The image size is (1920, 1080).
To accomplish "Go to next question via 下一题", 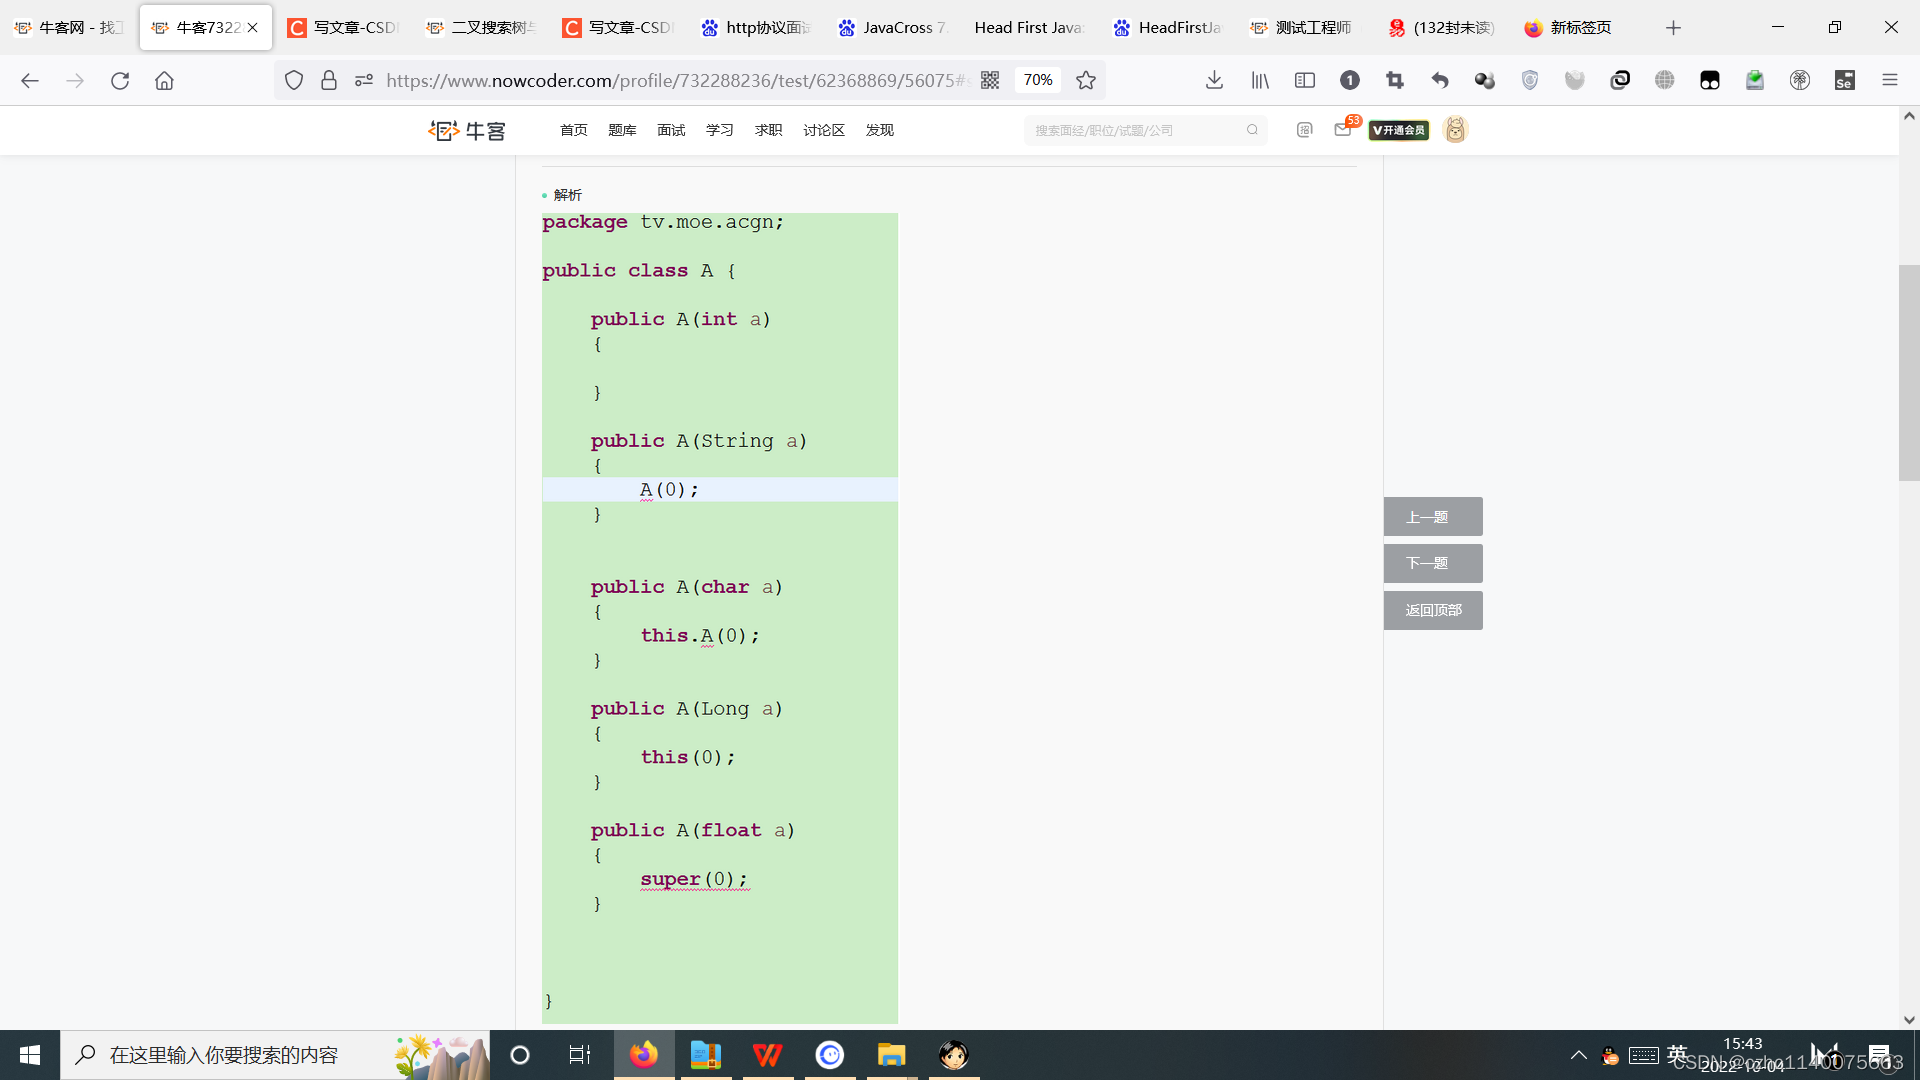I will pyautogui.click(x=1433, y=563).
